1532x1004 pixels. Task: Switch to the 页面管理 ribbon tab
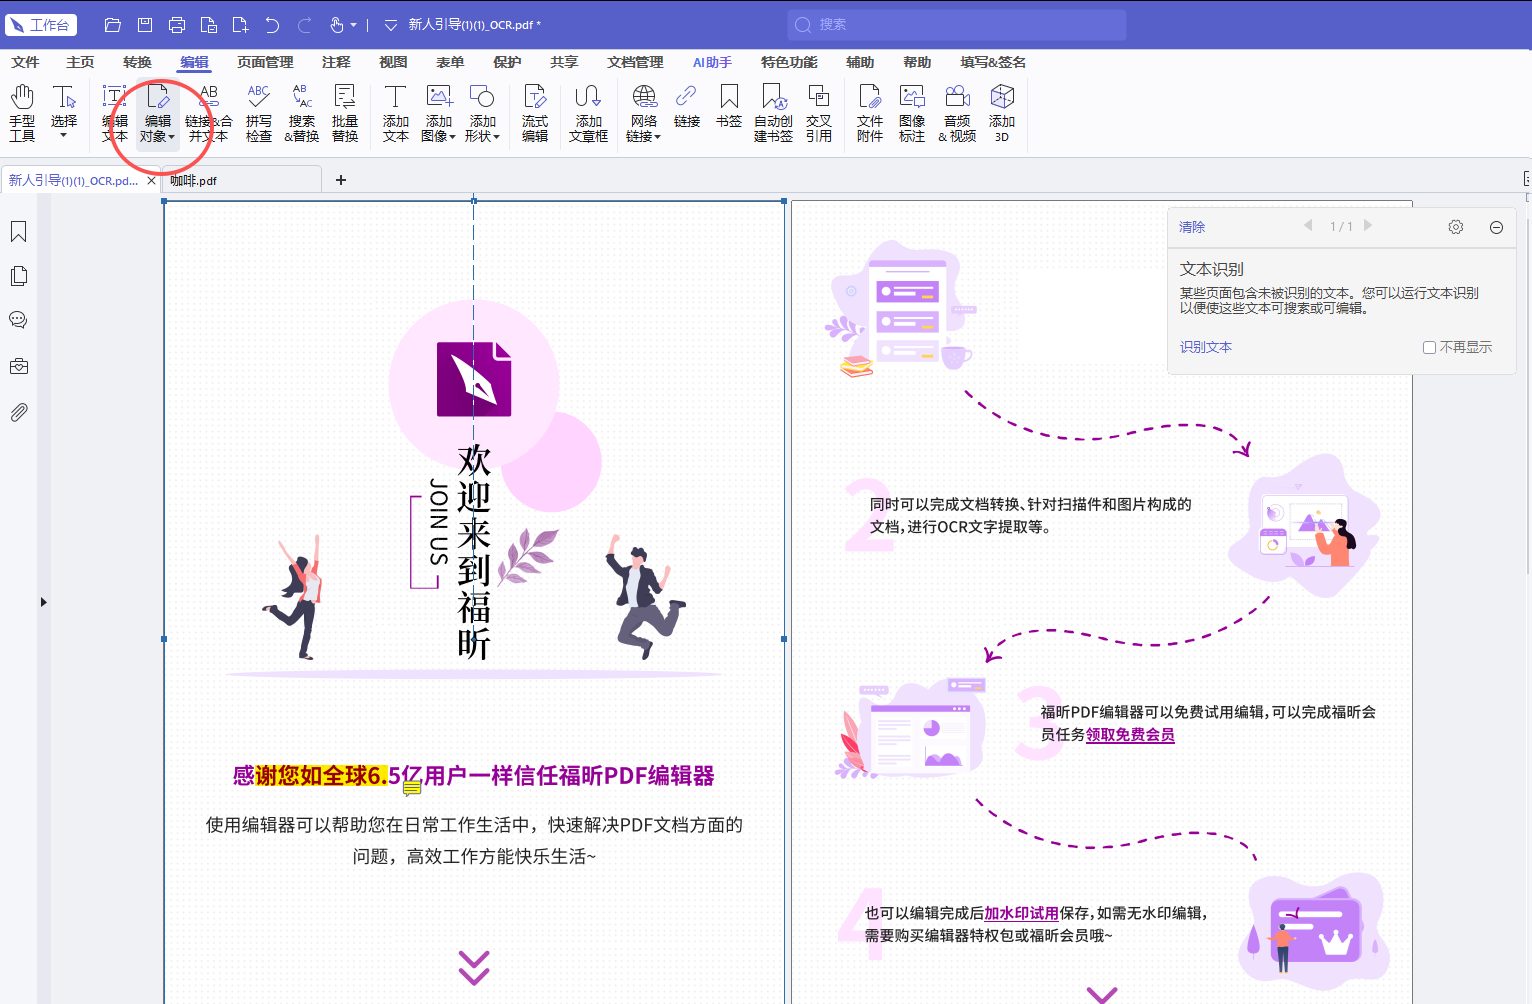(x=265, y=62)
